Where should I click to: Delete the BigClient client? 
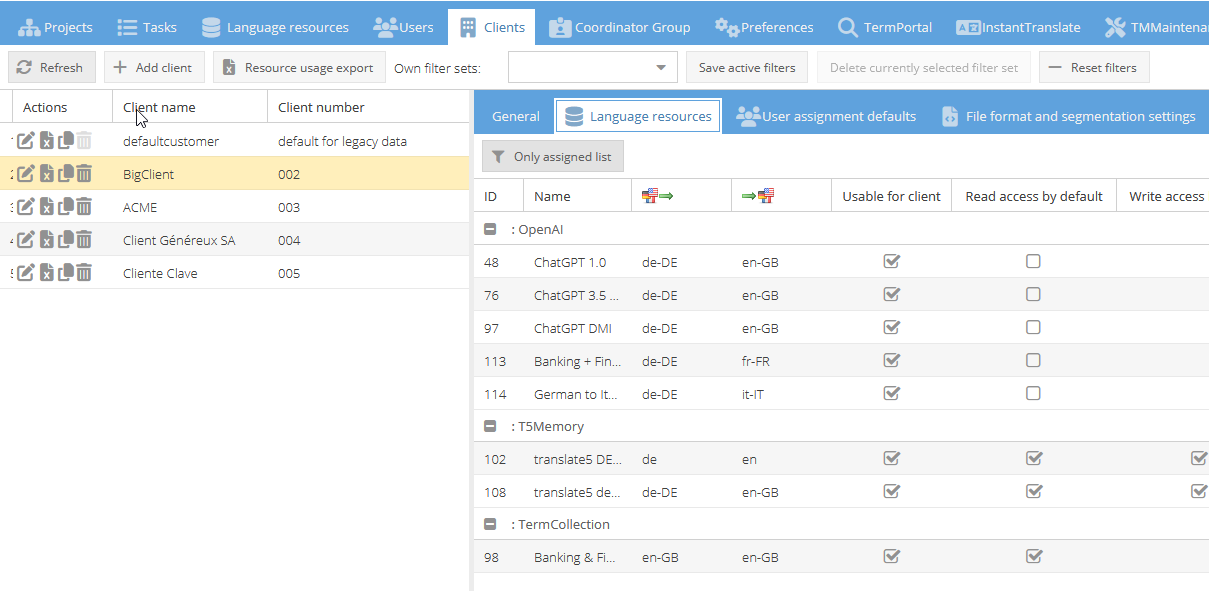click(x=84, y=174)
